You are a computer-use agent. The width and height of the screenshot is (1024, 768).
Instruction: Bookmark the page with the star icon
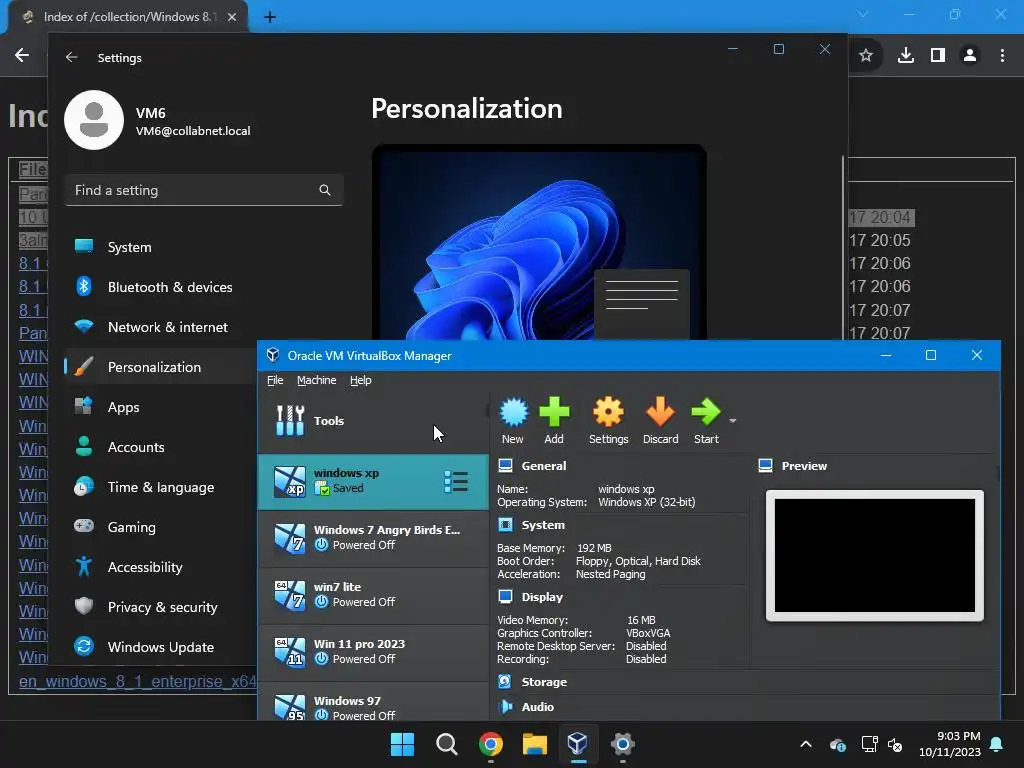pyautogui.click(x=866, y=56)
